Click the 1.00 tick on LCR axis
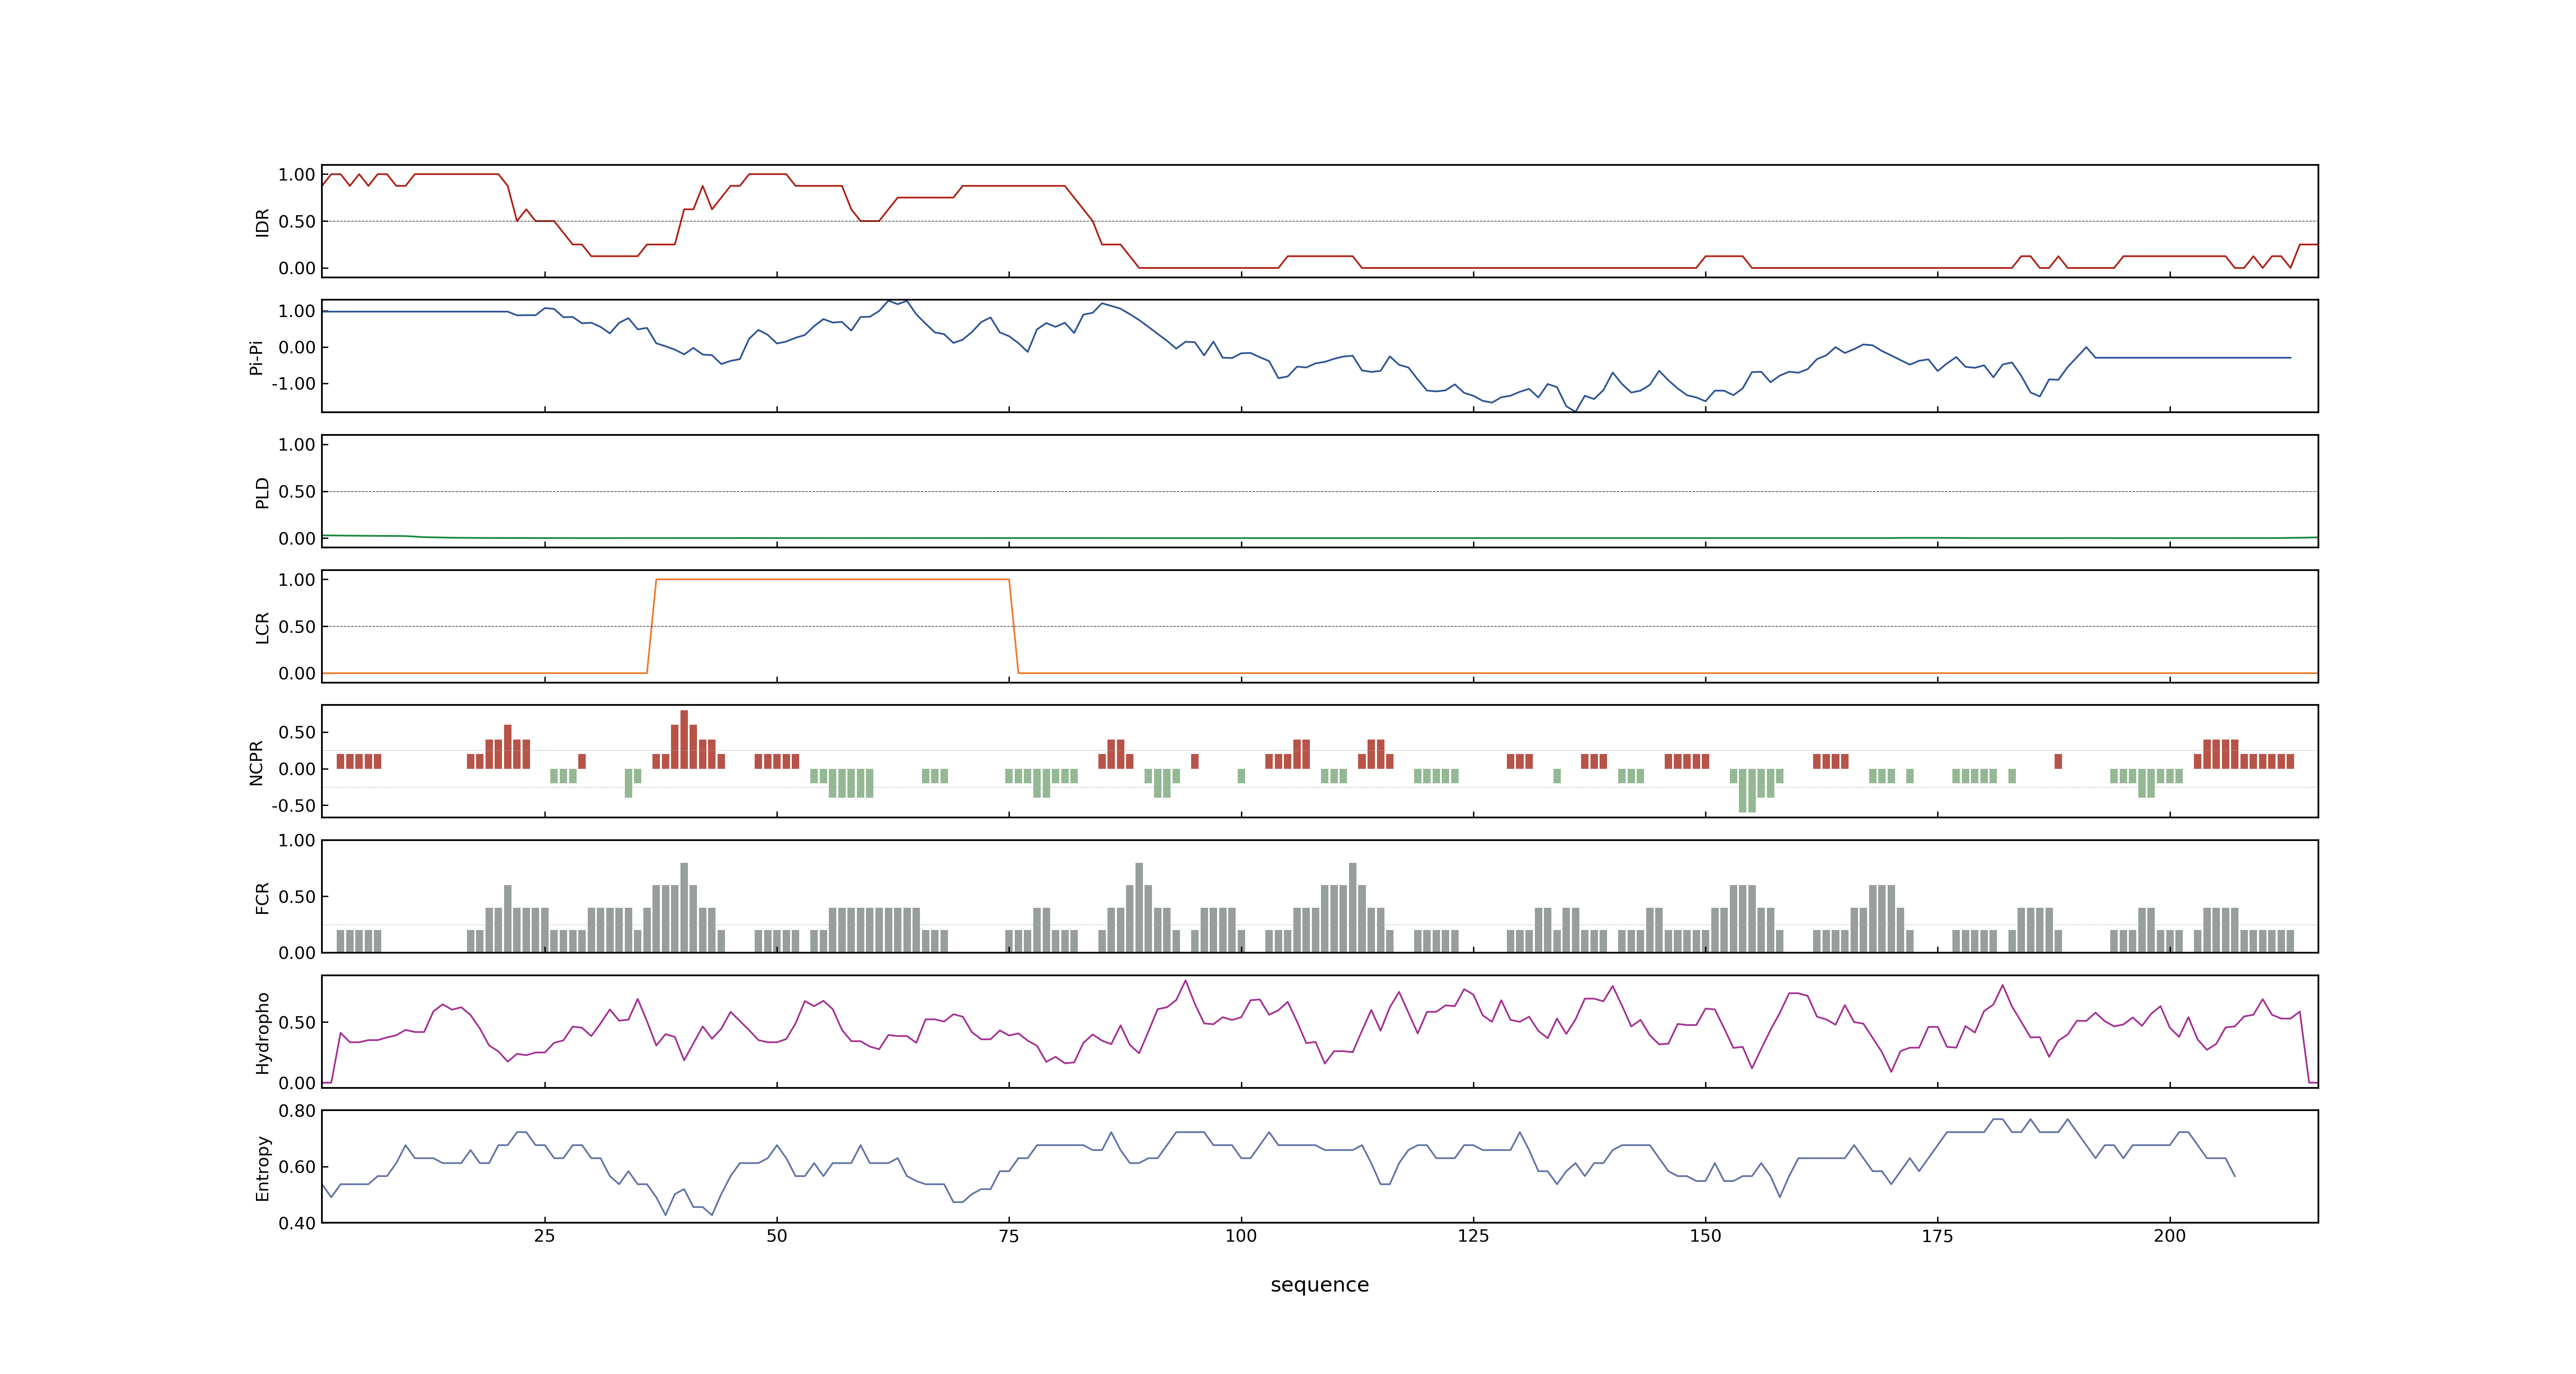This screenshot has height=1374, width=2576. pyautogui.click(x=297, y=580)
